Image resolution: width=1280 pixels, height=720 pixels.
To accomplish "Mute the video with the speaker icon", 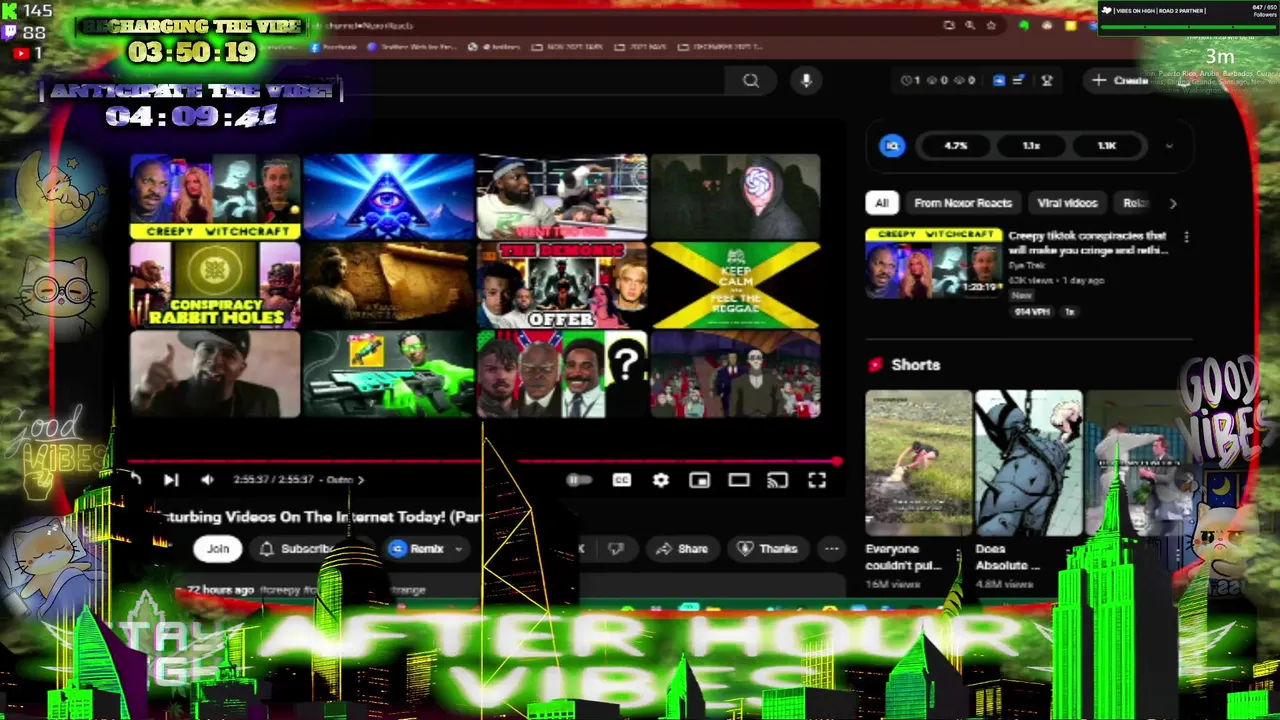I will pyautogui.click(x=207, y=480).
